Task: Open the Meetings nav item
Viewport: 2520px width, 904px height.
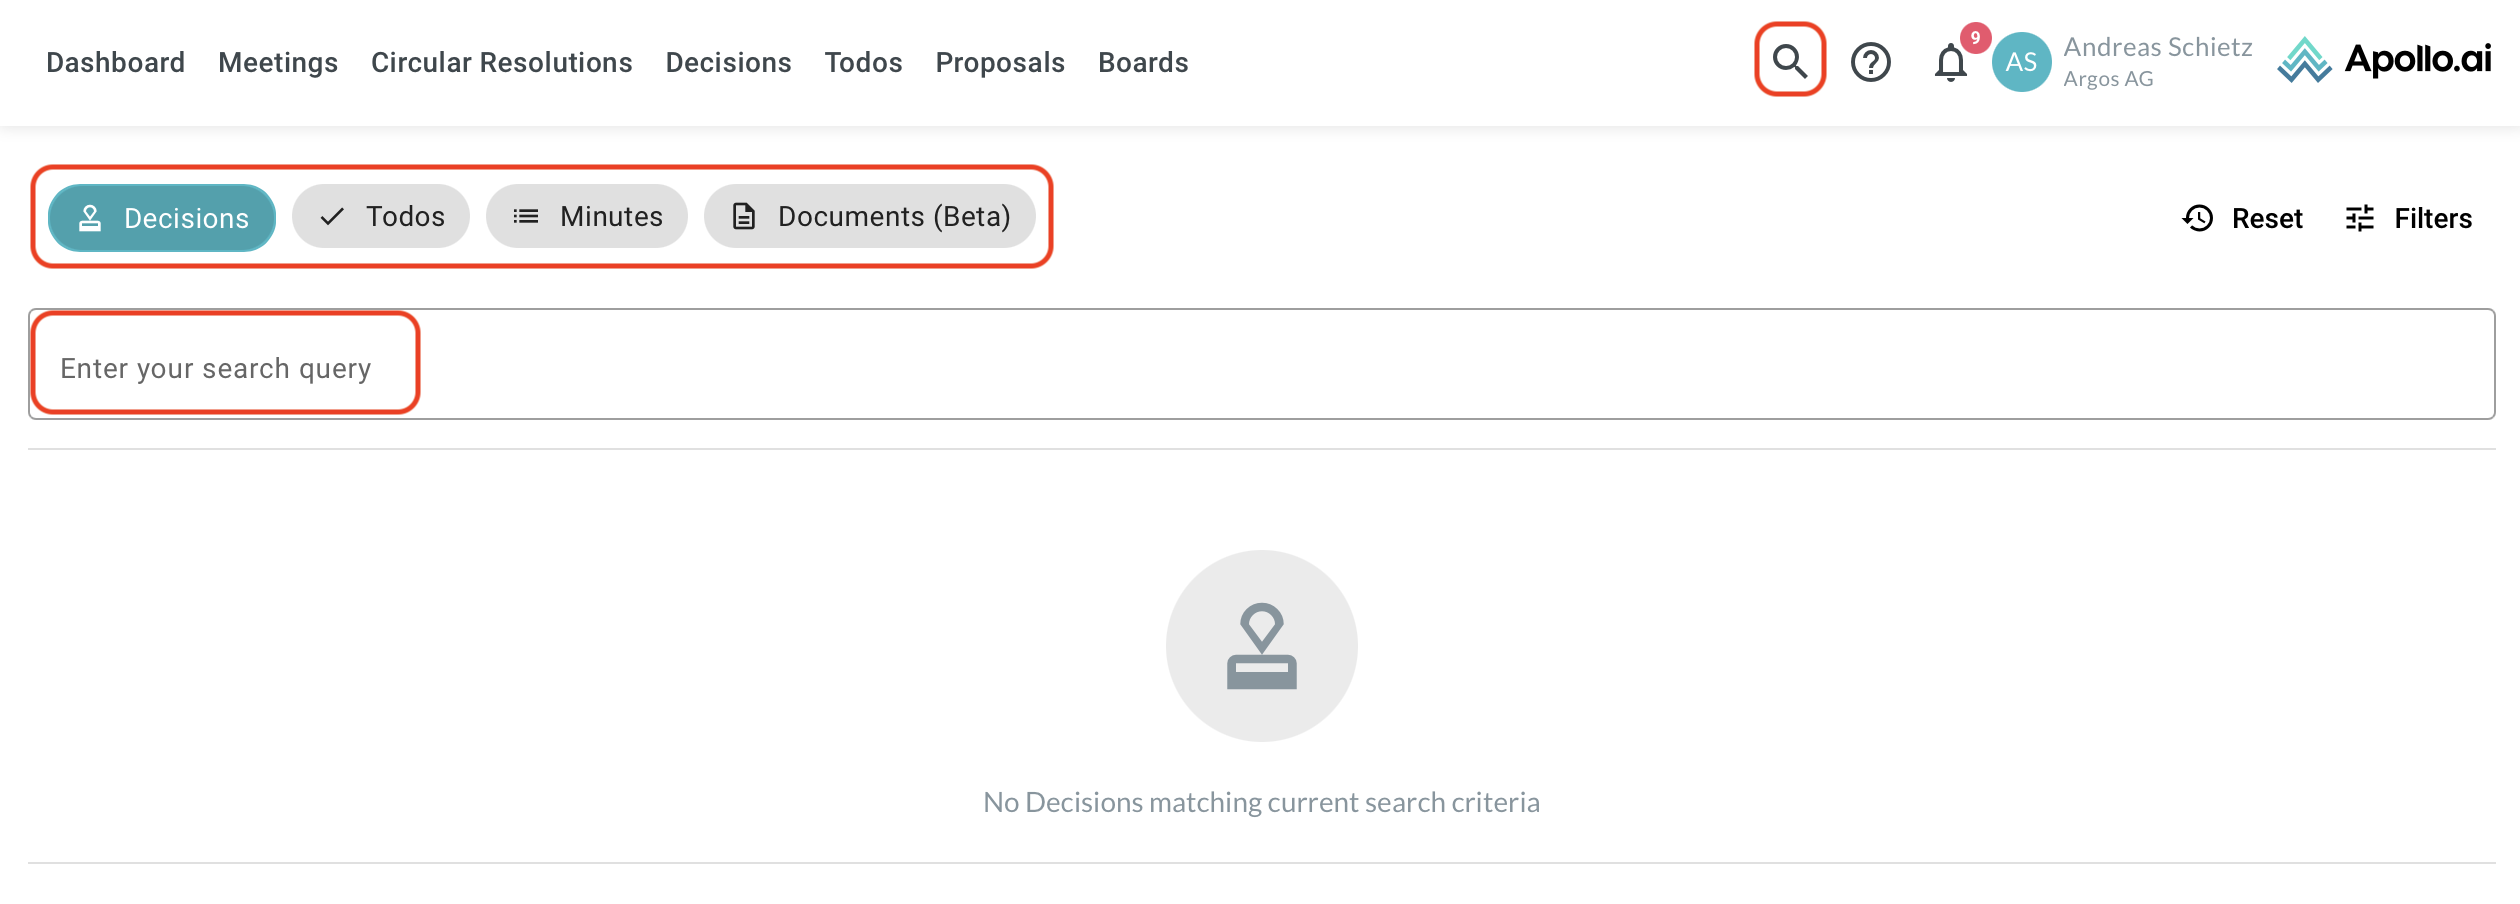Action: pyautogui.click(x=278, y=62)
